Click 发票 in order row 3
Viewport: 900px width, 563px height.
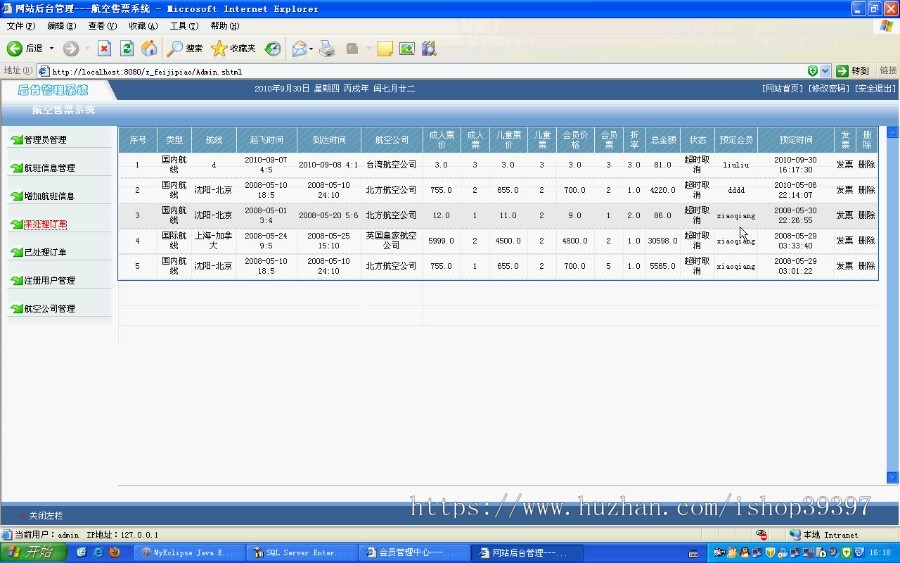[844, 215]
